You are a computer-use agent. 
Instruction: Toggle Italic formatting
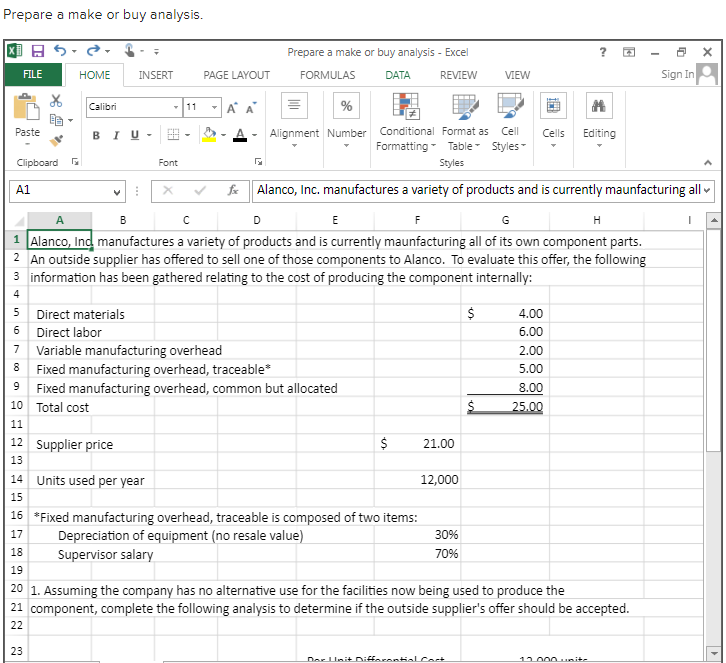[x=116, y=135]
